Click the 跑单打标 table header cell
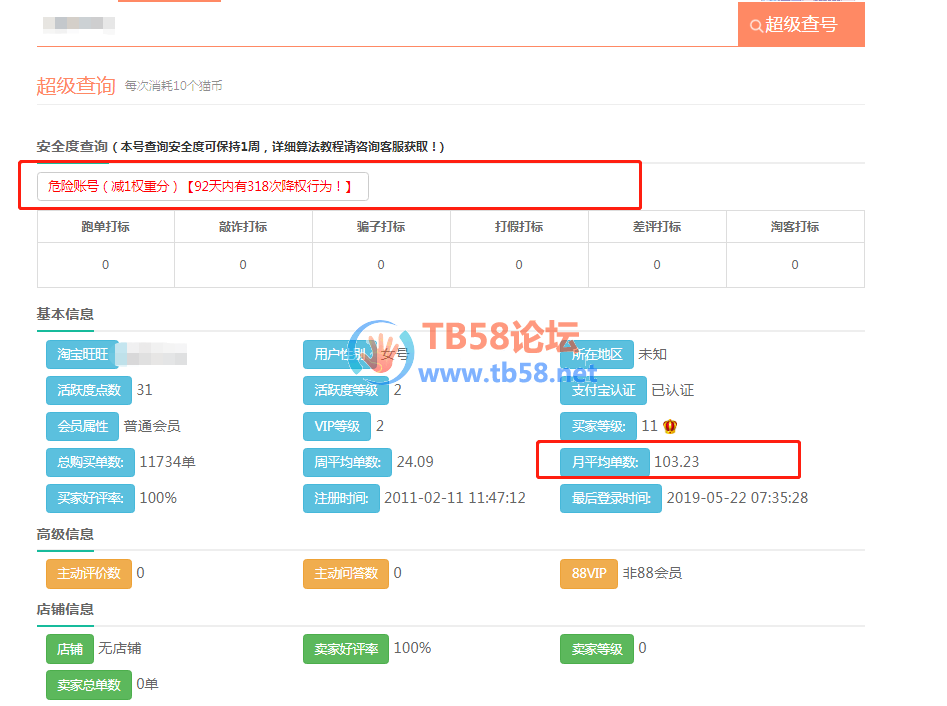This screenshot has height=706, width=947. (105, 227)
